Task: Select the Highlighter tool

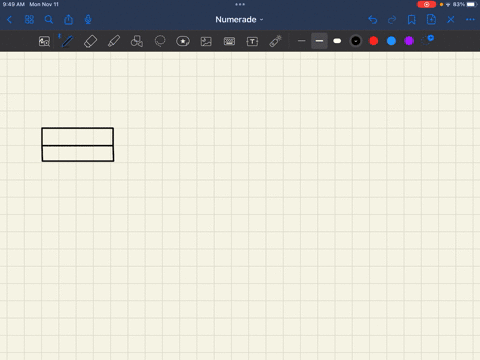Action: pos(114,41)
